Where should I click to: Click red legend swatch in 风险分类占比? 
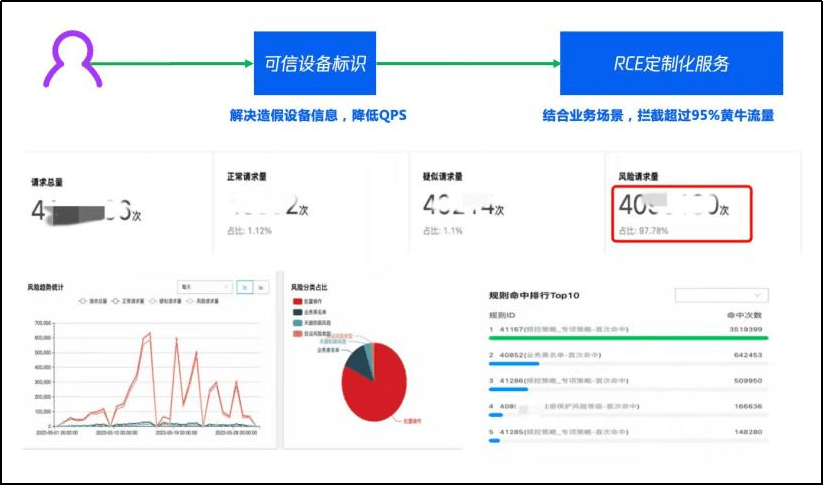[x=297, y=300]
